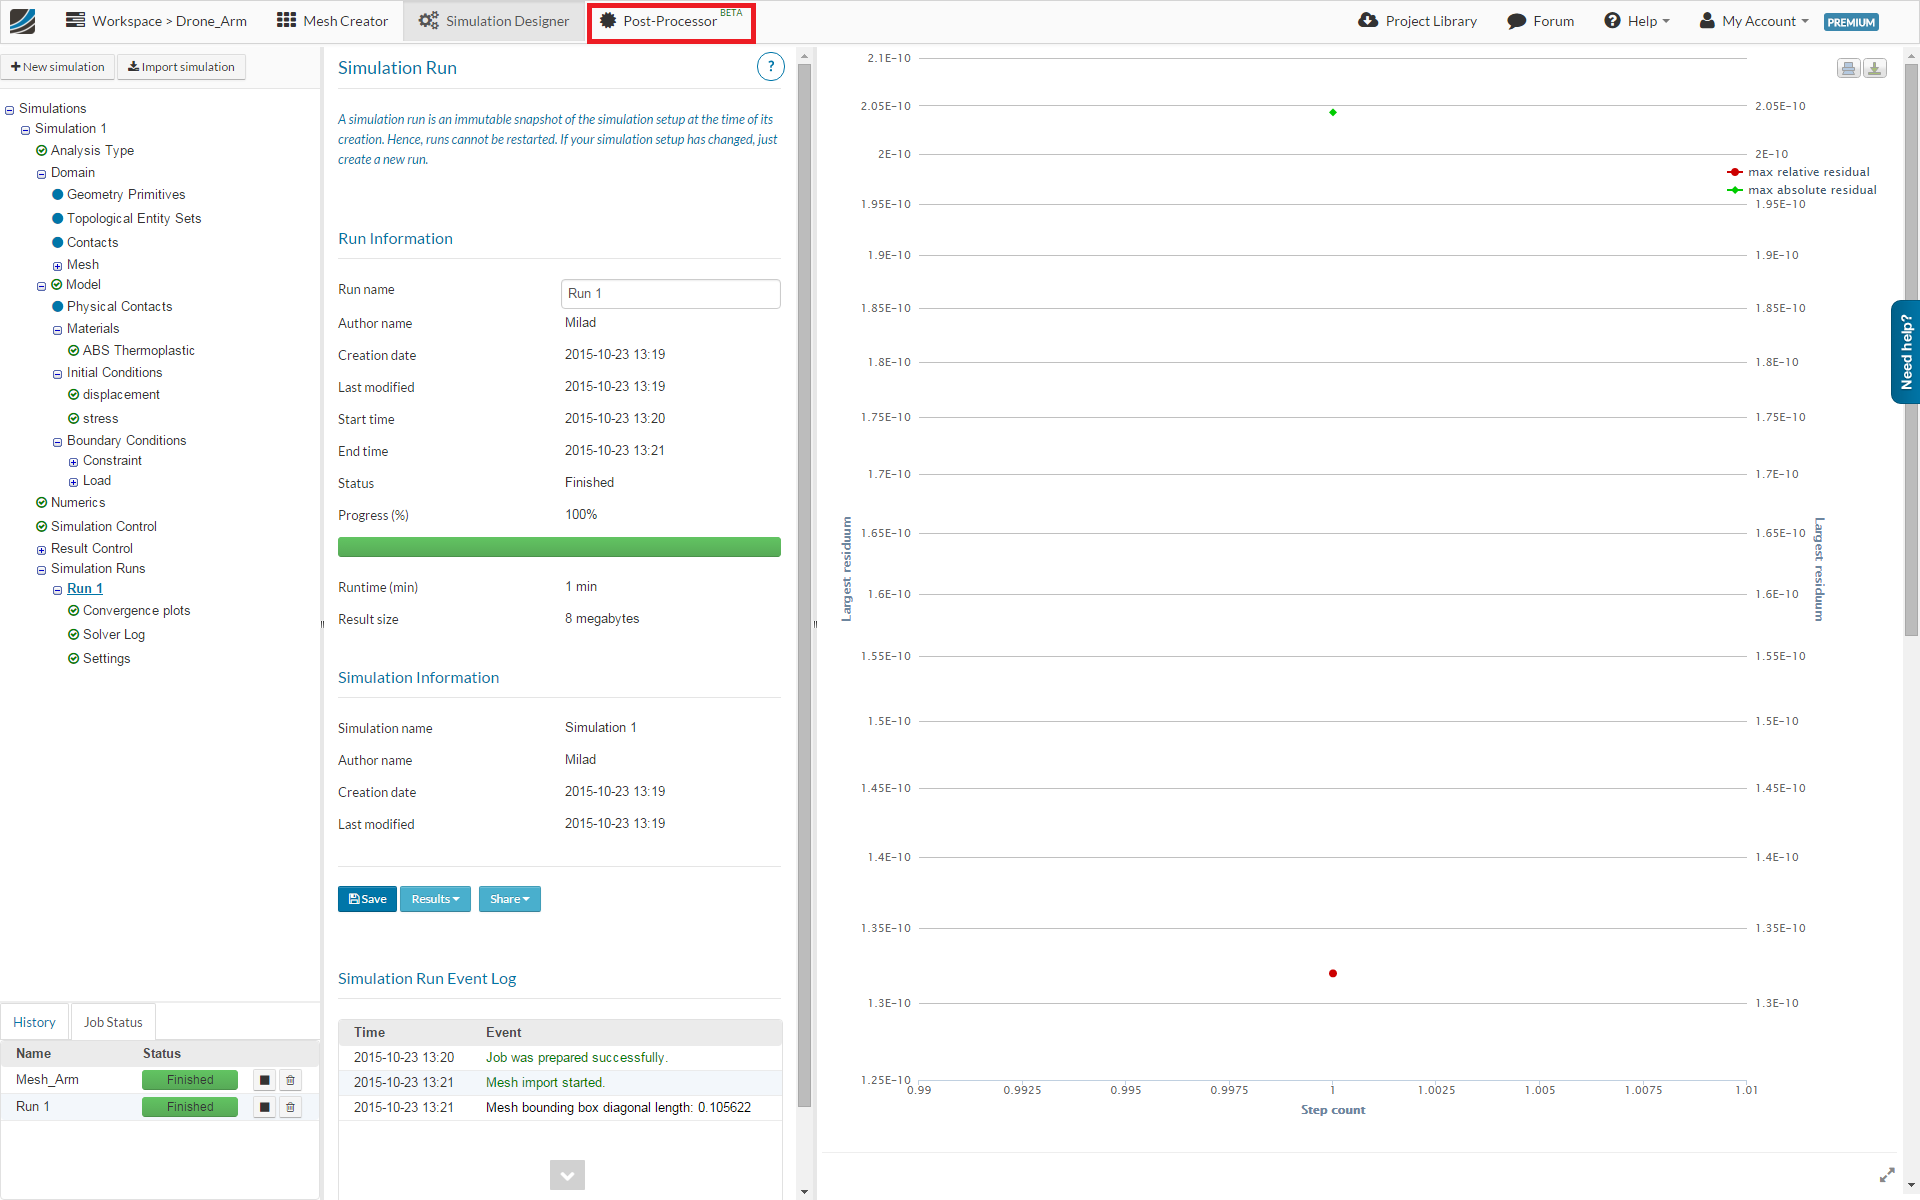Click the Save button

[367, 899]
